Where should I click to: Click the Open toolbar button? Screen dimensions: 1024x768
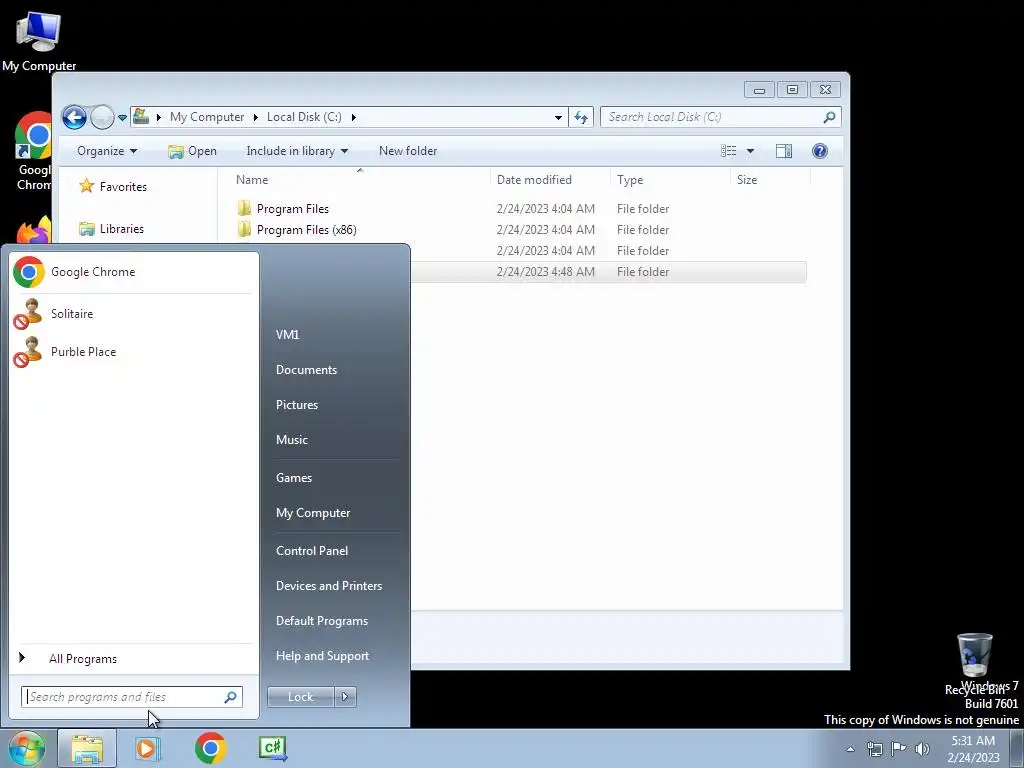[192, 151]
